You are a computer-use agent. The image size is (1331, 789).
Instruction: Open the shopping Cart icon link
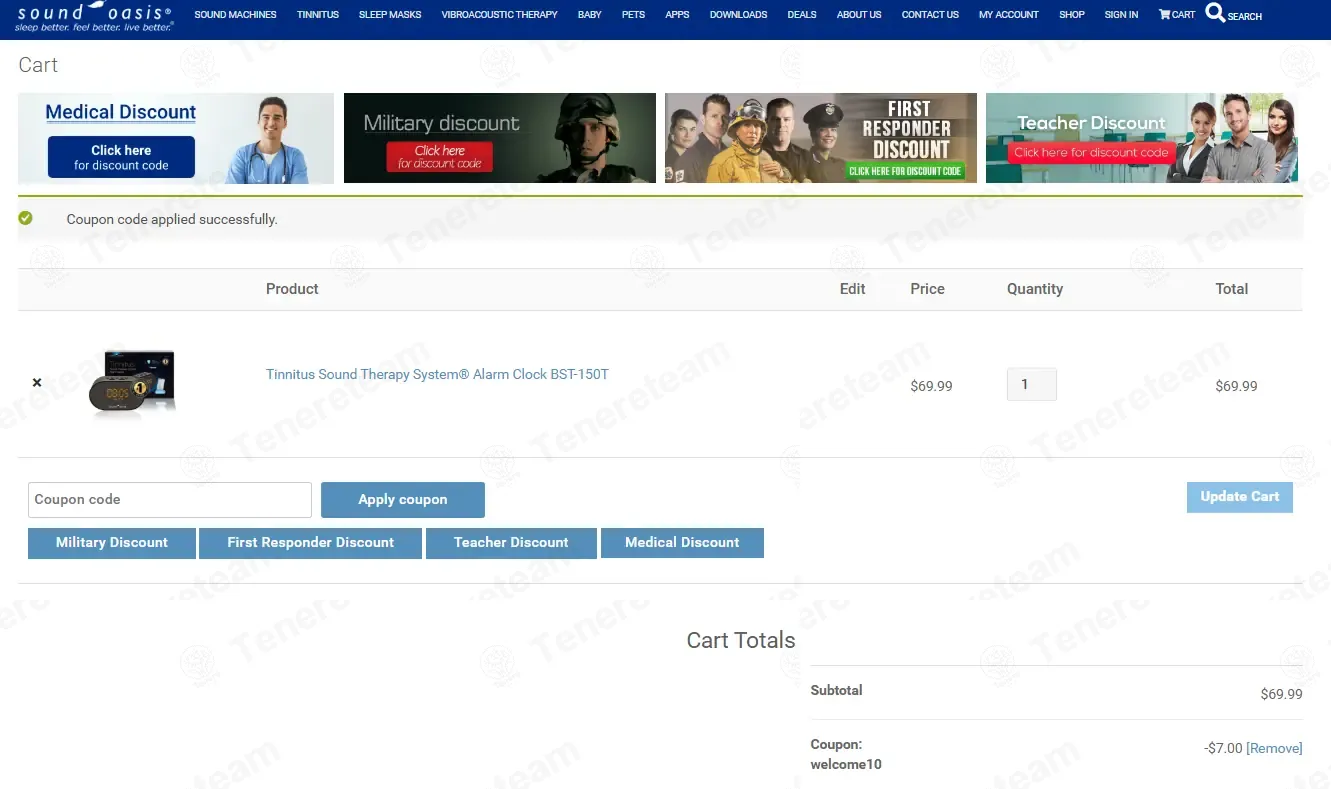[1177, 15]
